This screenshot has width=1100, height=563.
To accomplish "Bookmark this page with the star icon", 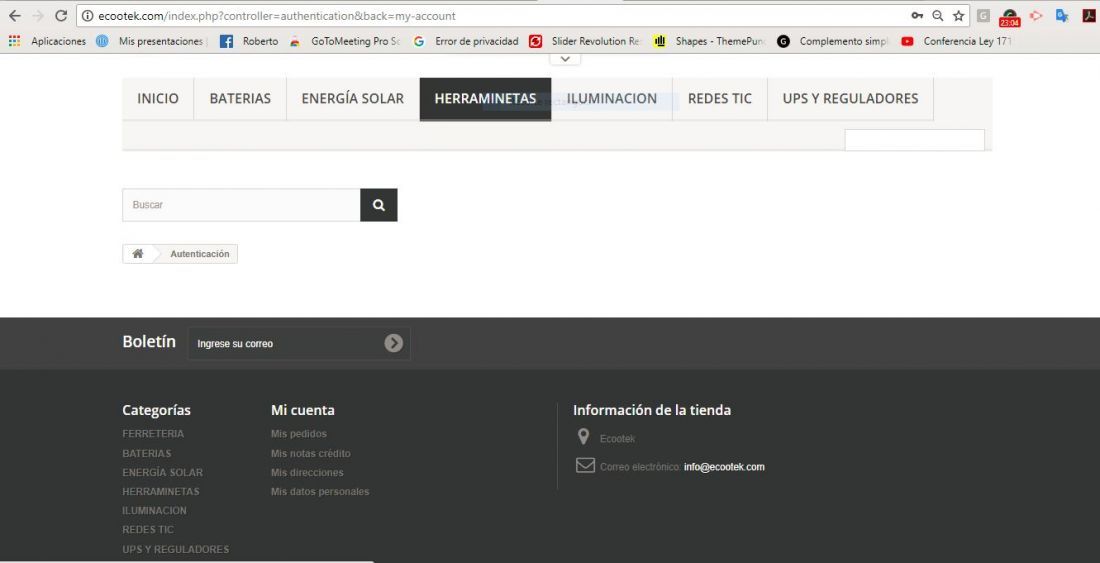I will coord(958,15).
